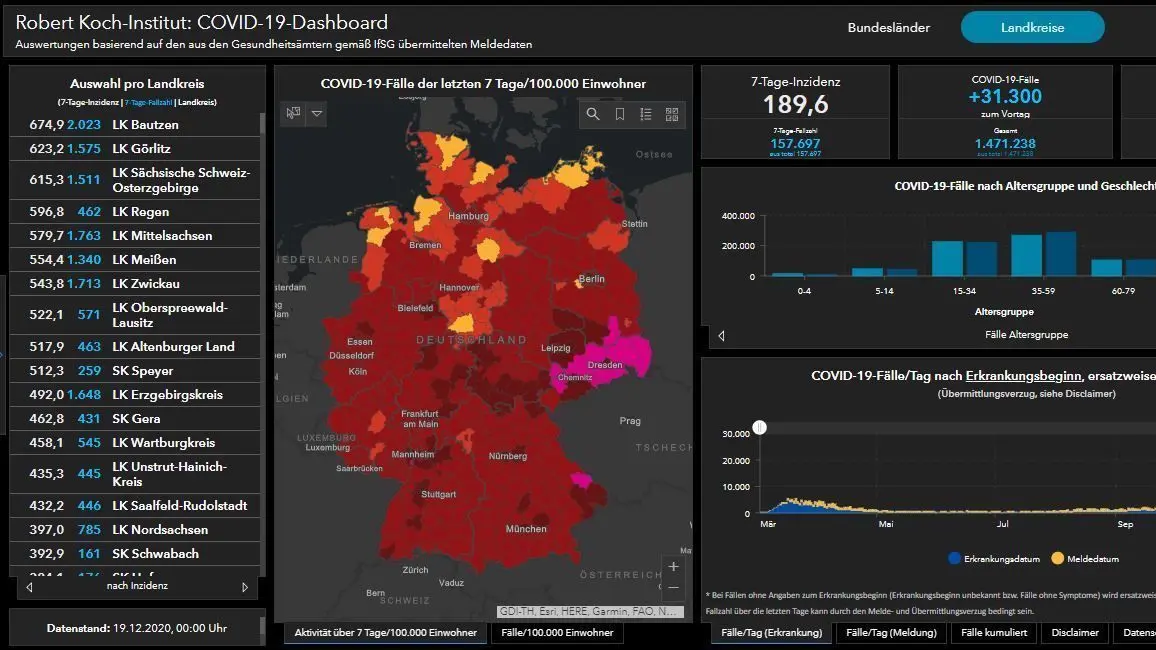
Task: Show previous sorting option before nach Inzidenz
Action: [29, 587]
